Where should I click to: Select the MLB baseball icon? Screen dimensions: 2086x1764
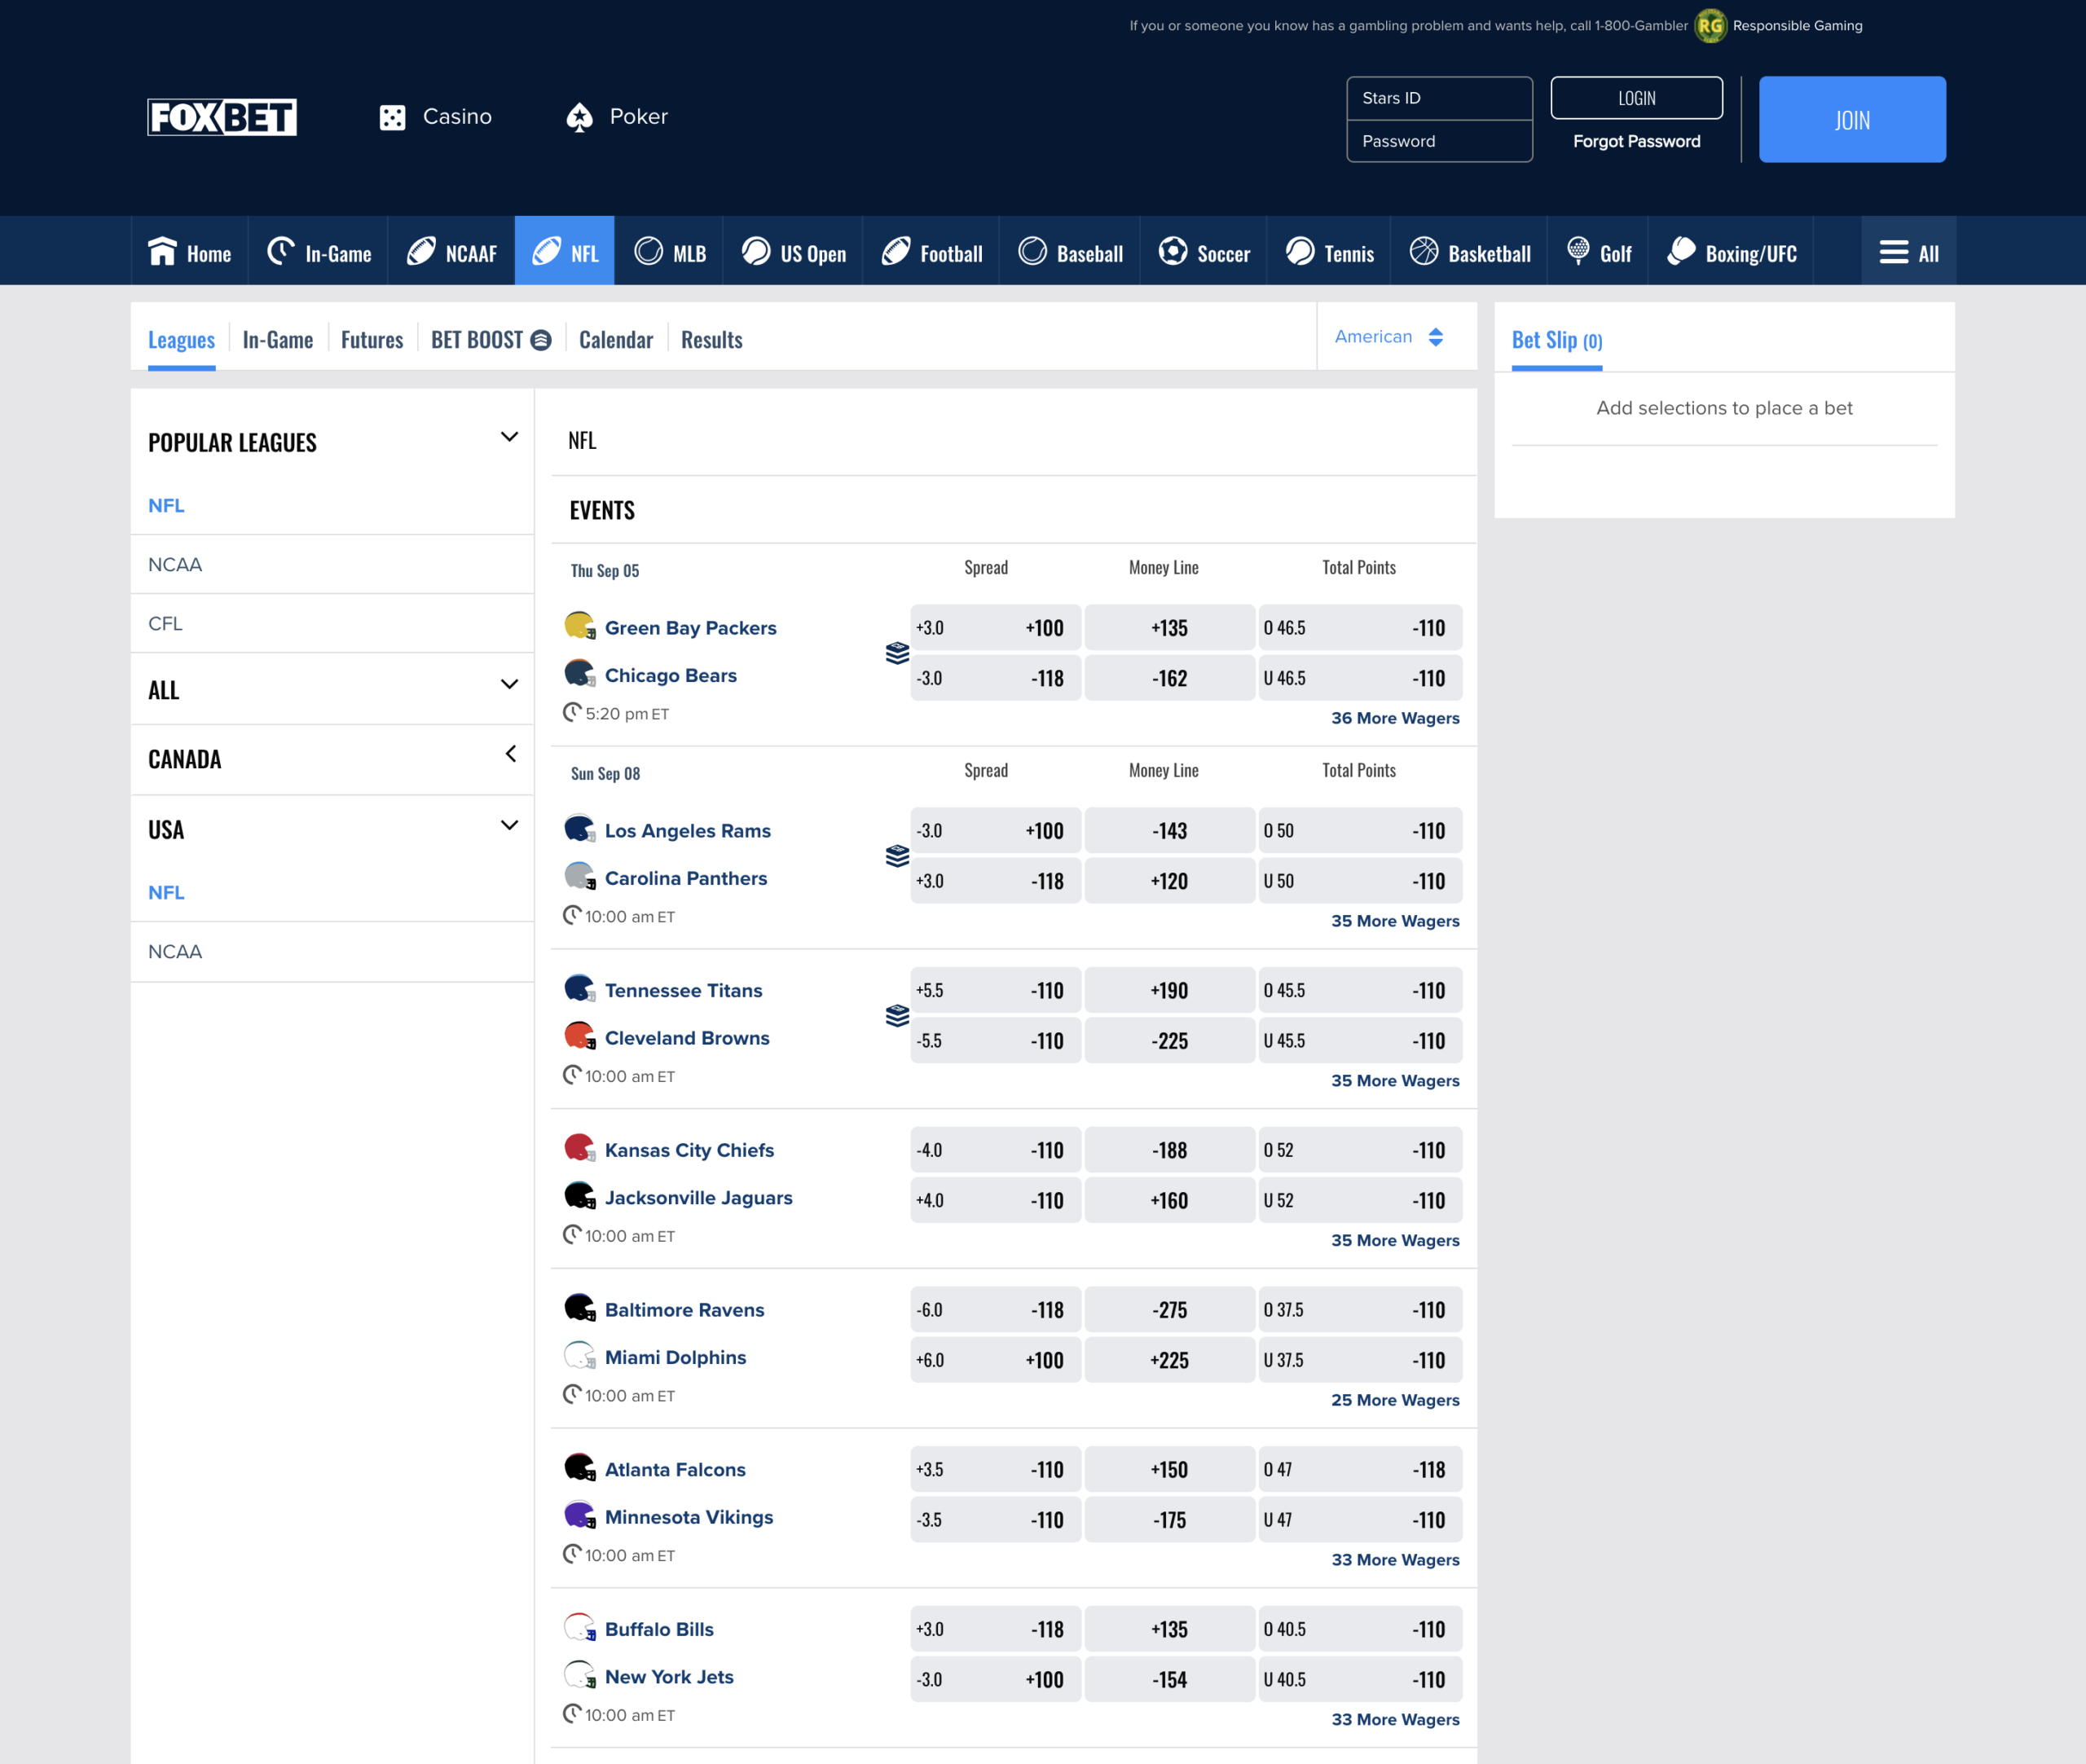[x=649, y=251]
